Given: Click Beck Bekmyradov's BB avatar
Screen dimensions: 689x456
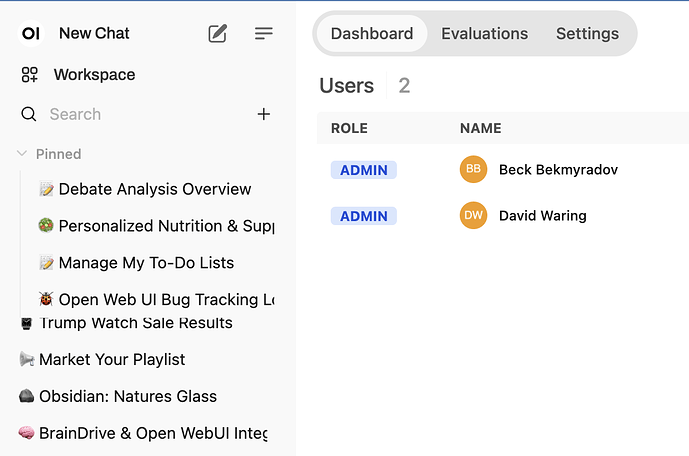Looking at the screenshot, I should coord(473,169).
